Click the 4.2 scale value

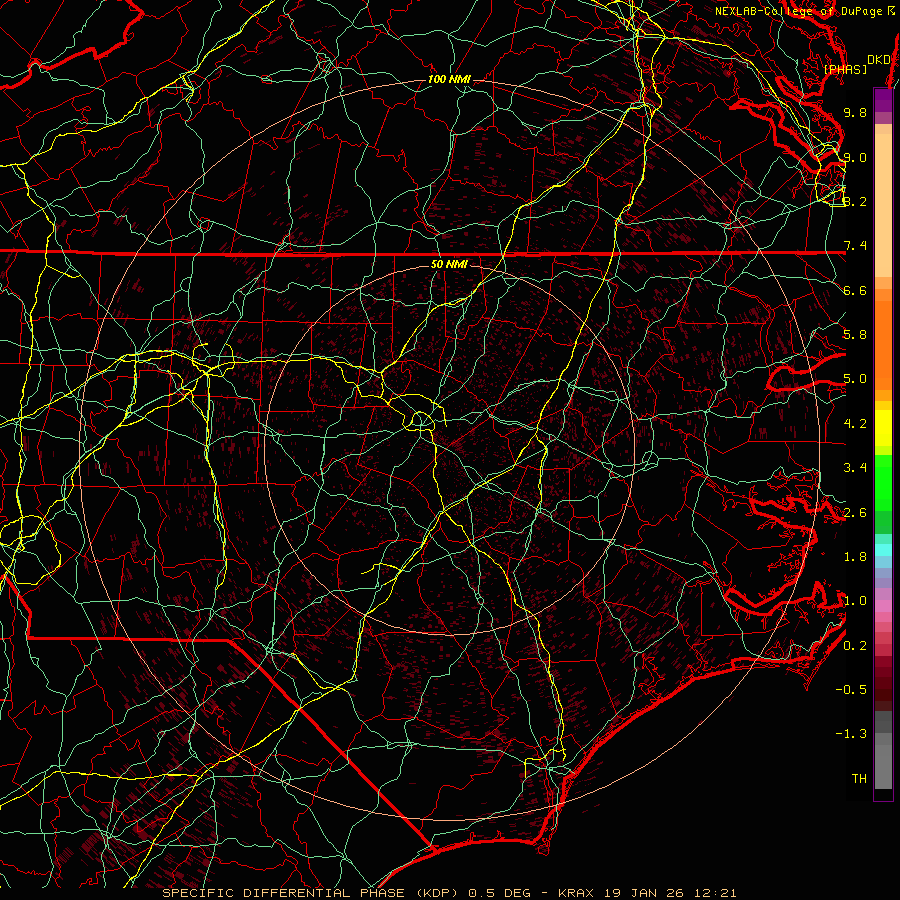pyautogui.click(x=855, y=424)
